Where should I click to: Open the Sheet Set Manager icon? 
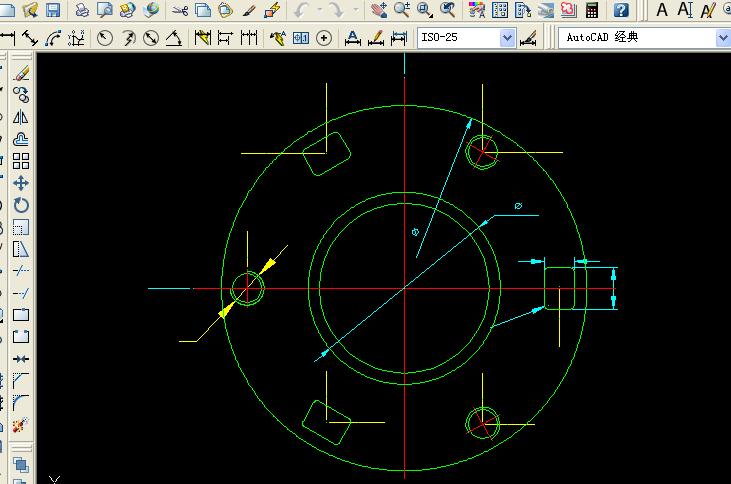coord(546,9)
